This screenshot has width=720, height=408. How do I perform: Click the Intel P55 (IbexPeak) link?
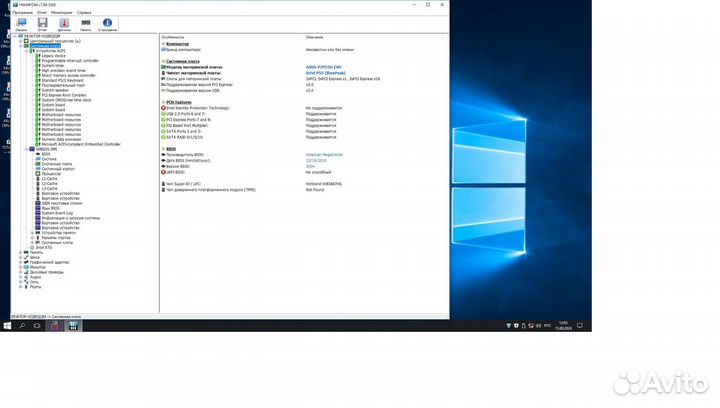coord(326,73)
